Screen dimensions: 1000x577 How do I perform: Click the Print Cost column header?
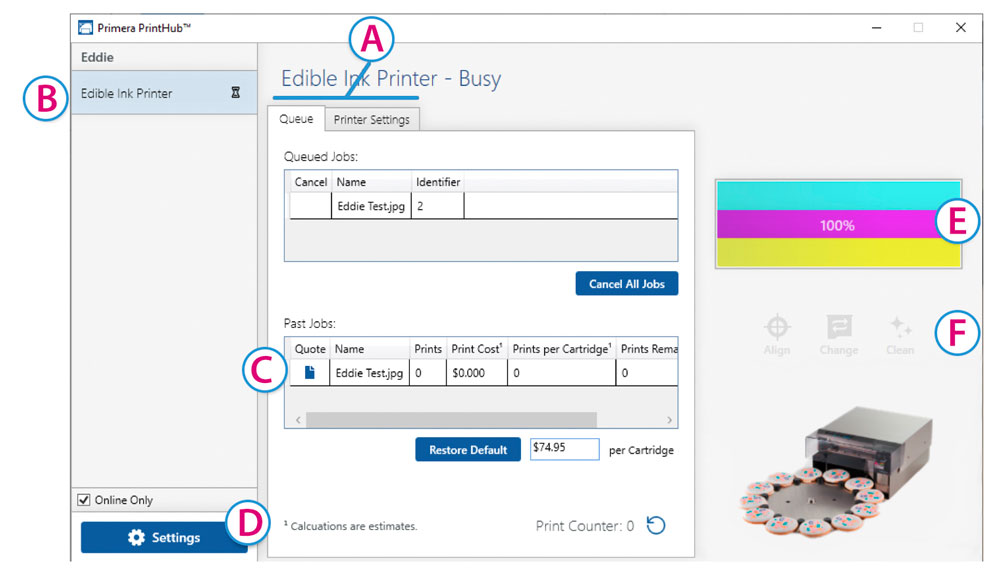[477, 349]
